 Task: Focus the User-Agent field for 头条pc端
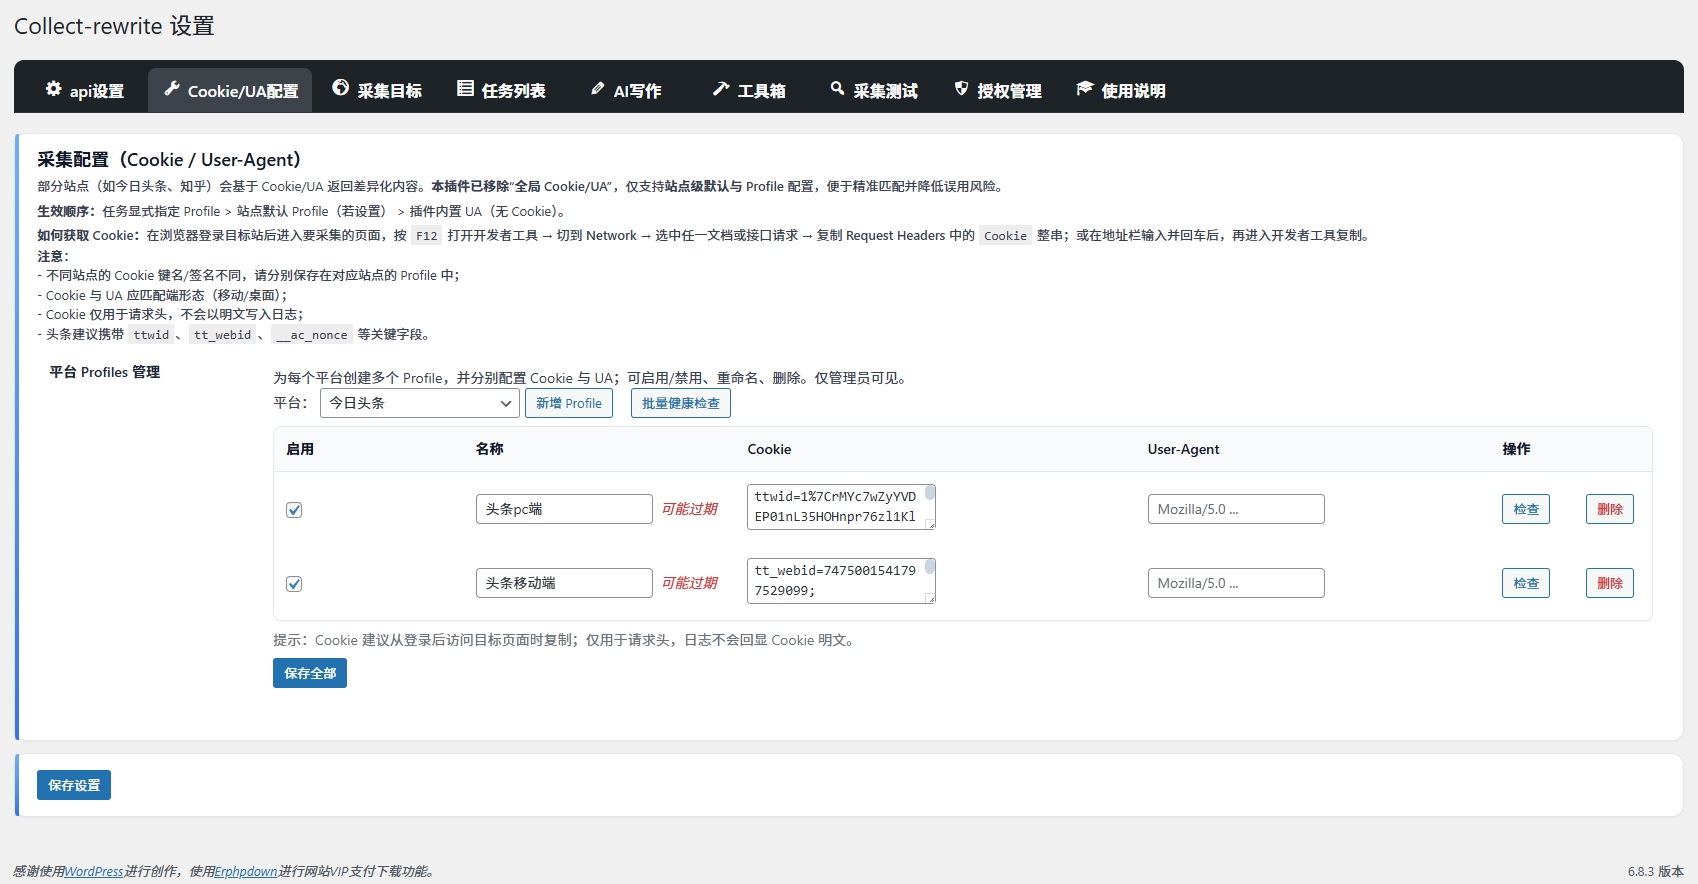click(x=1235, y=509)
